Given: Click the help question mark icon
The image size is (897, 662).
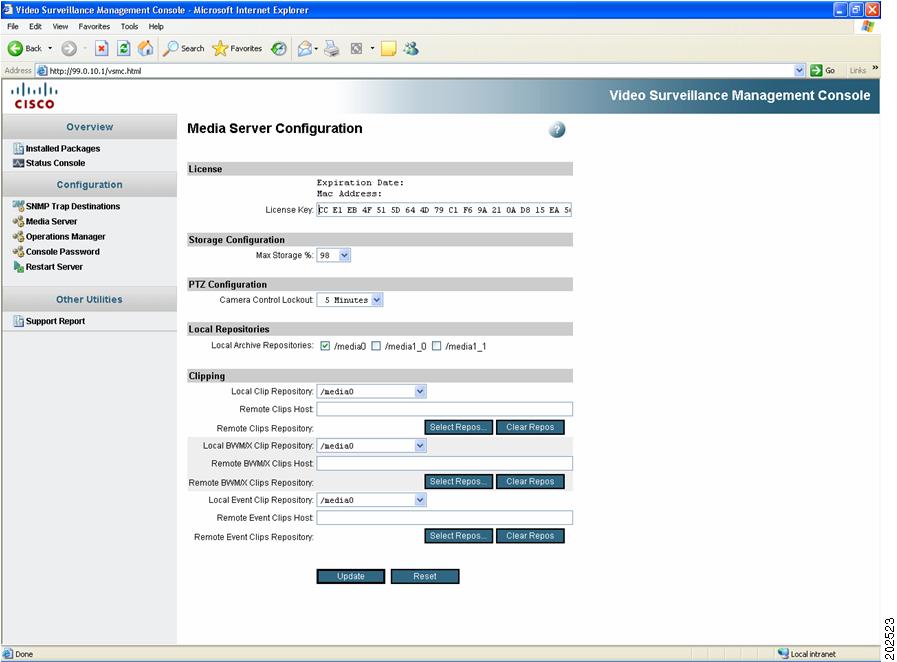Looking at the screenshot, I should coord(557,130).
